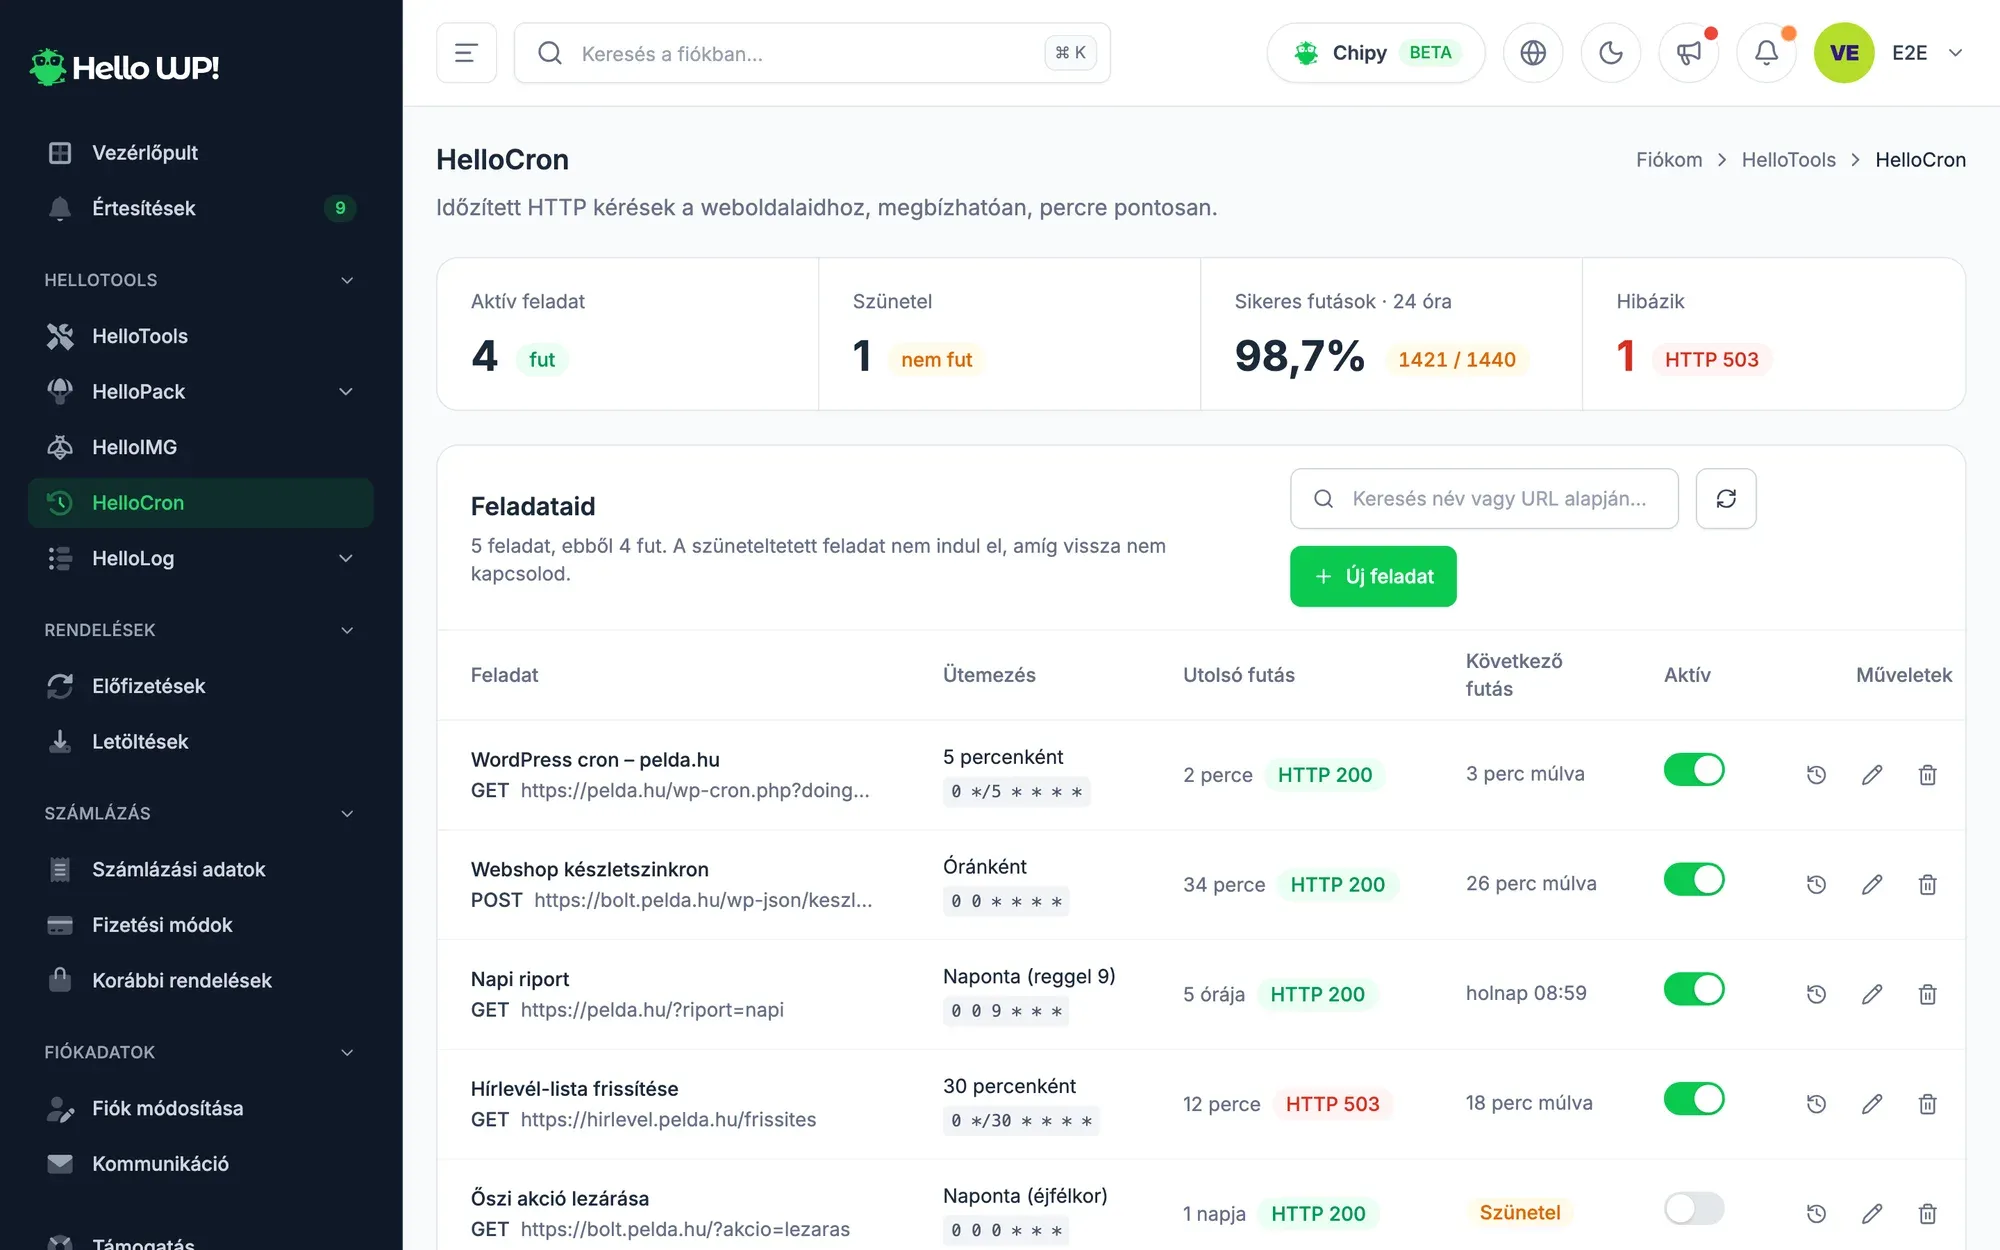Toggle off Webshop készletszinkron task
This screenshot has height=1250, width=2000.
pyautogui.click(x=1694, y=880)
